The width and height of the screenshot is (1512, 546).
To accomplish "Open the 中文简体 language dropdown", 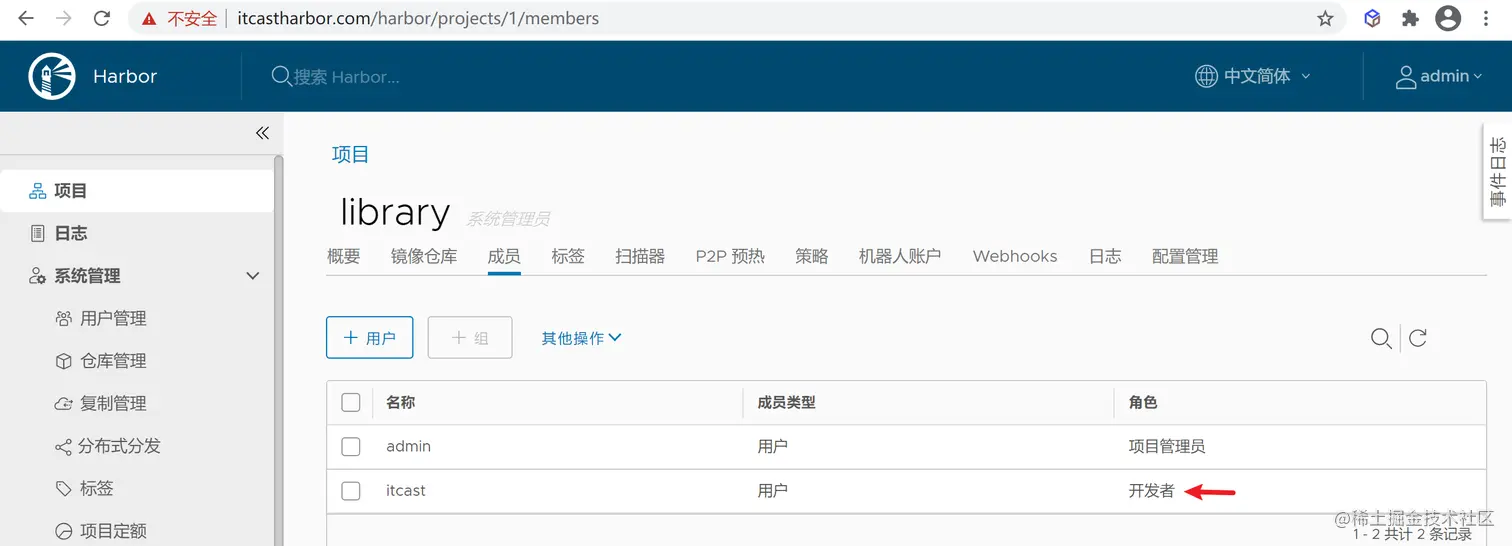I will pyautogui.click(x=1253, y=76).
